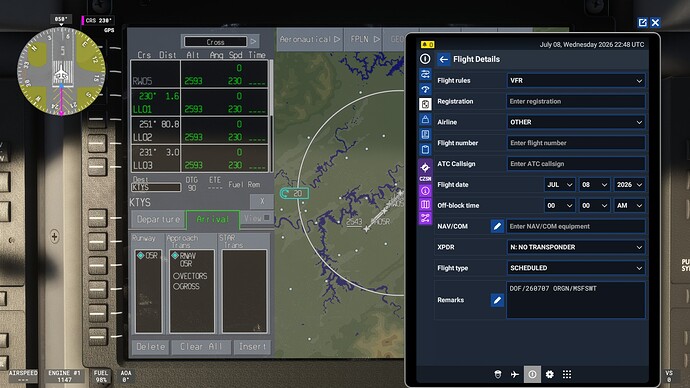
Task: Pop out tablet window using the external icon
Action: (642, 22)
